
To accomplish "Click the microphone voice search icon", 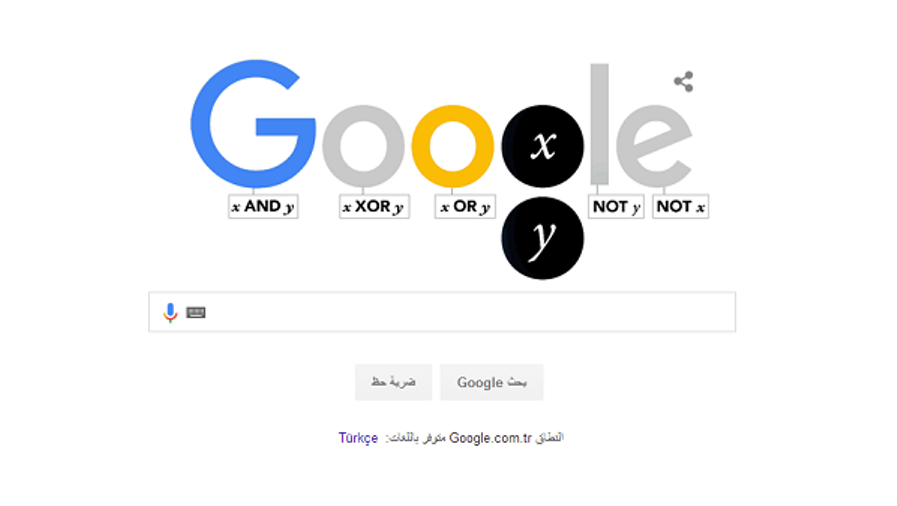I will [x=170, y=313].
